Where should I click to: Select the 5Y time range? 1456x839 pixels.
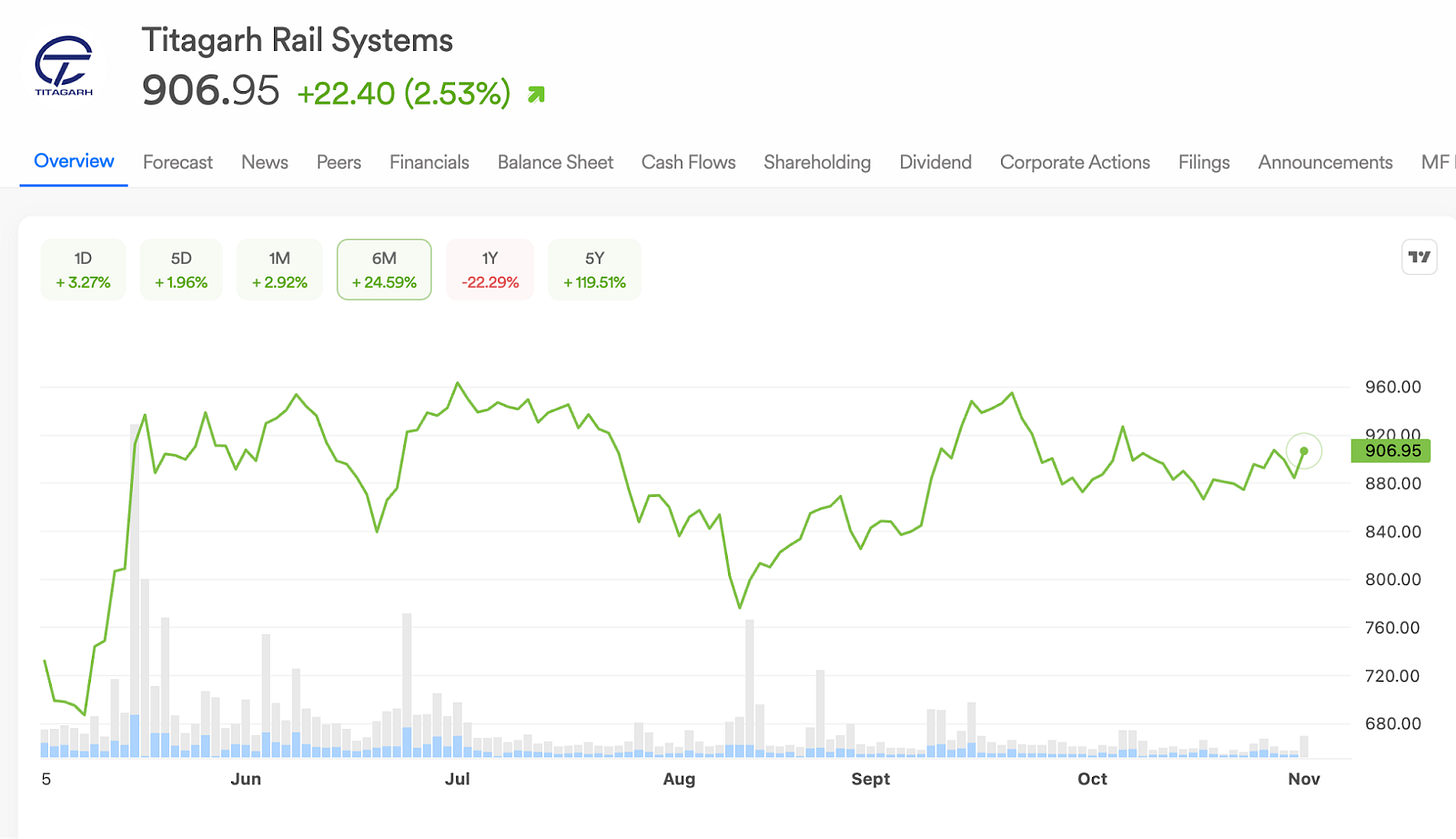[x=594, y=269]
